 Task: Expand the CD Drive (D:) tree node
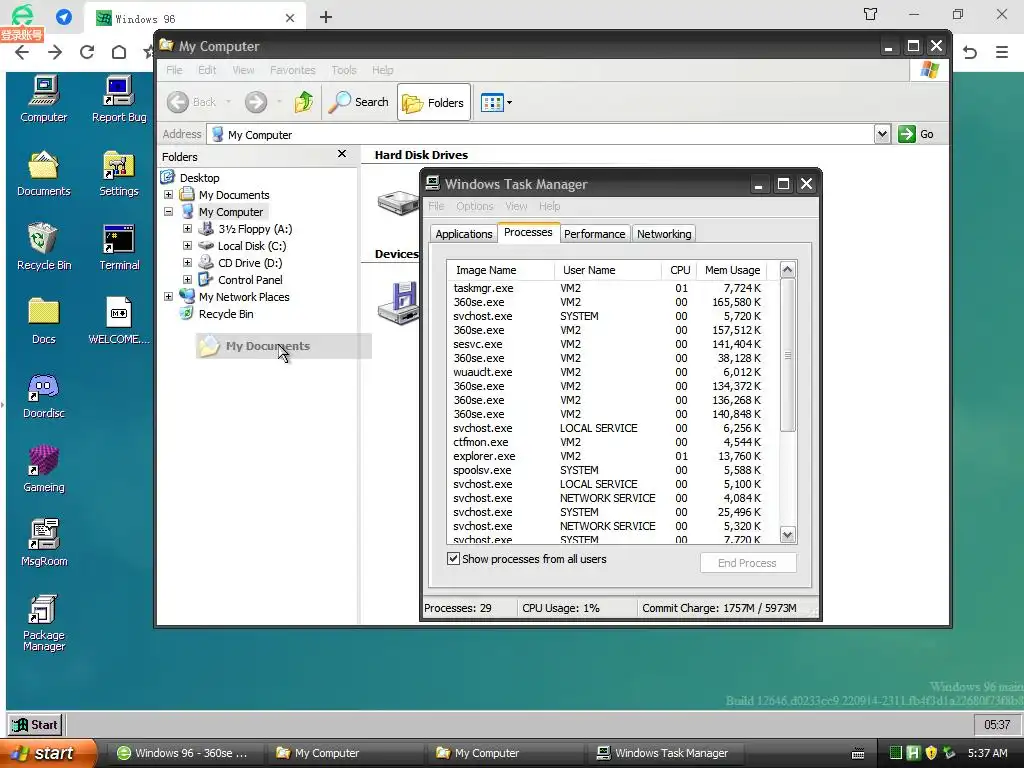click(x=187, y=263)
